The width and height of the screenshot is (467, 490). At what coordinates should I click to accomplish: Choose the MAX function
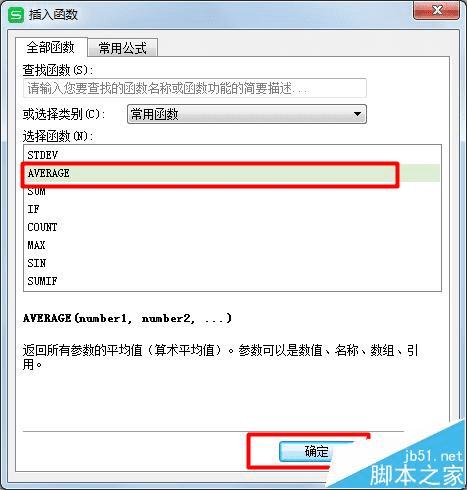click(x=232, y=245)
